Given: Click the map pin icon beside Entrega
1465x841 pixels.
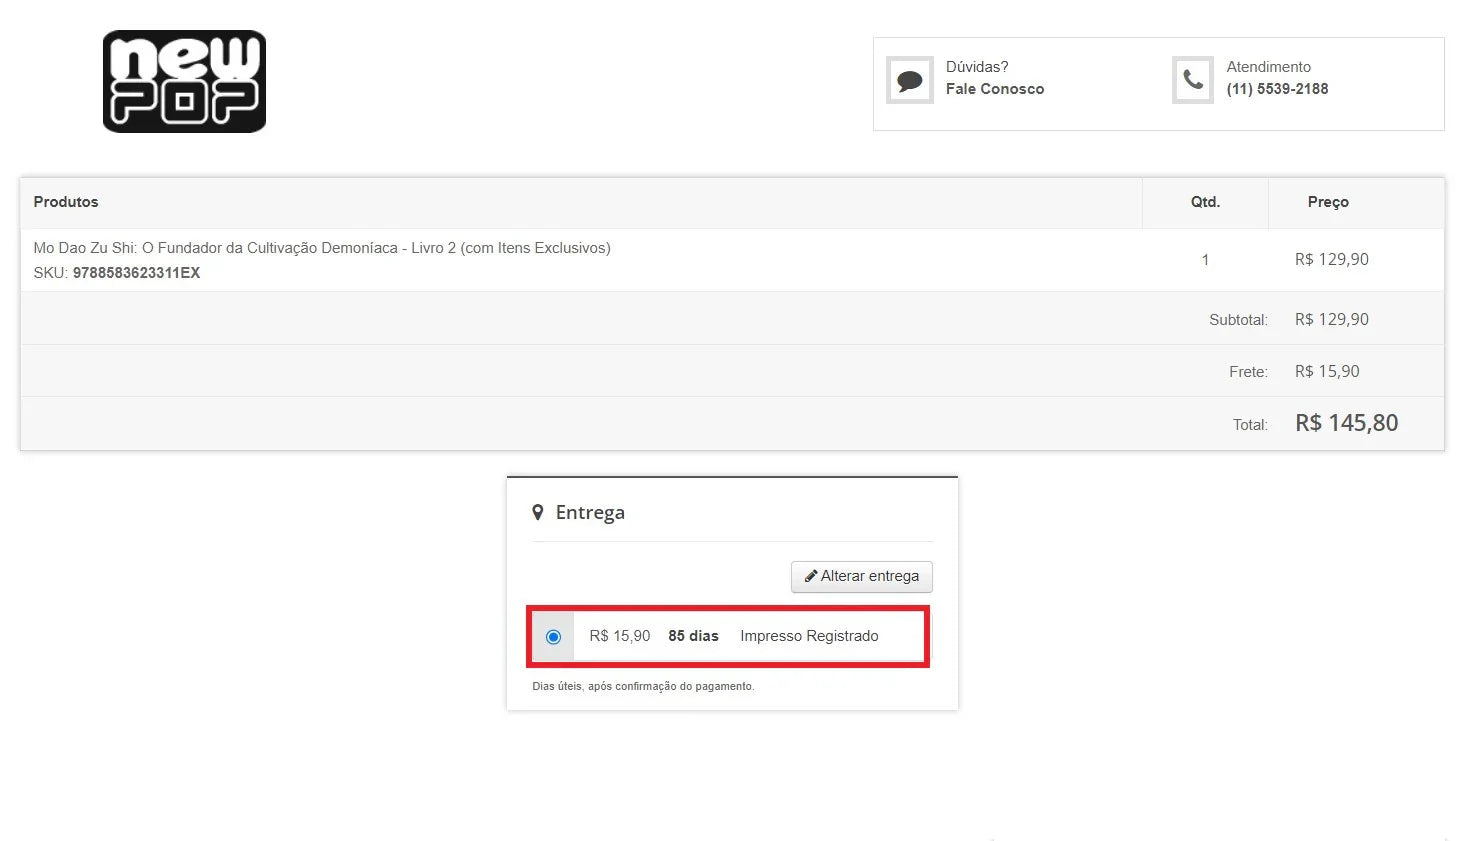Looking at the screenshot, I should (537, 512).
